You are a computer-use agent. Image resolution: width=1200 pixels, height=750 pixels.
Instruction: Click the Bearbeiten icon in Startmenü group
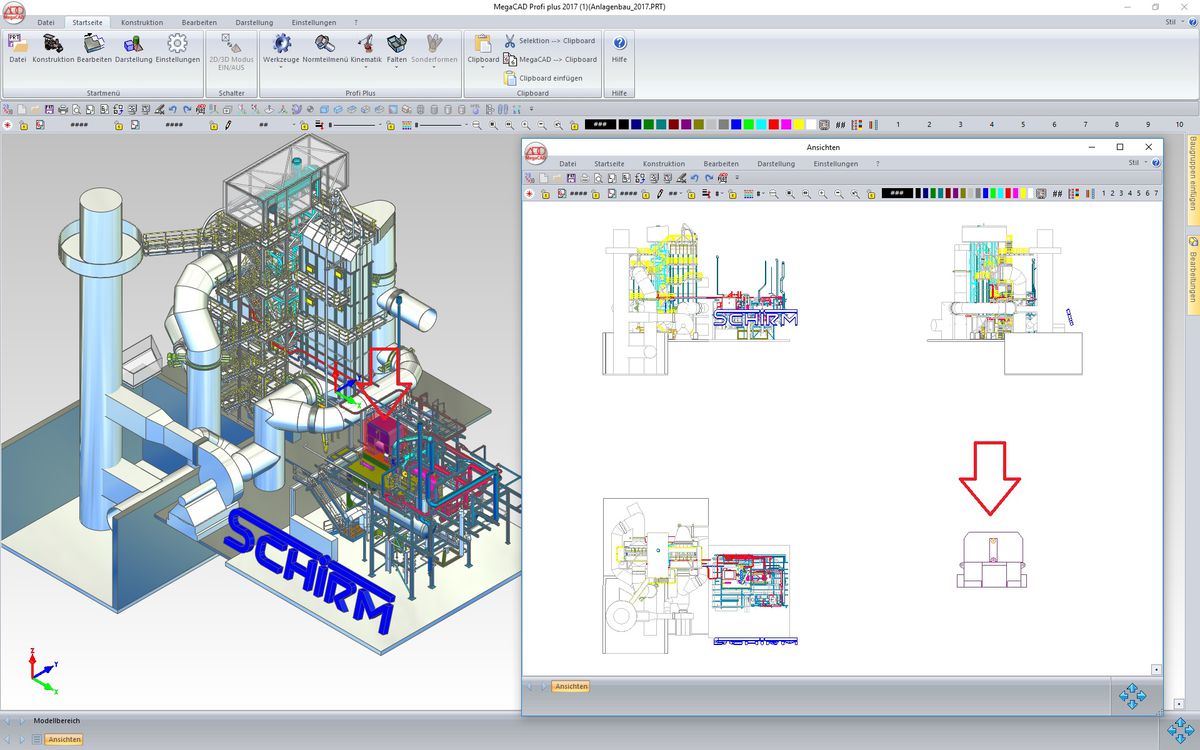coord(94,44)
